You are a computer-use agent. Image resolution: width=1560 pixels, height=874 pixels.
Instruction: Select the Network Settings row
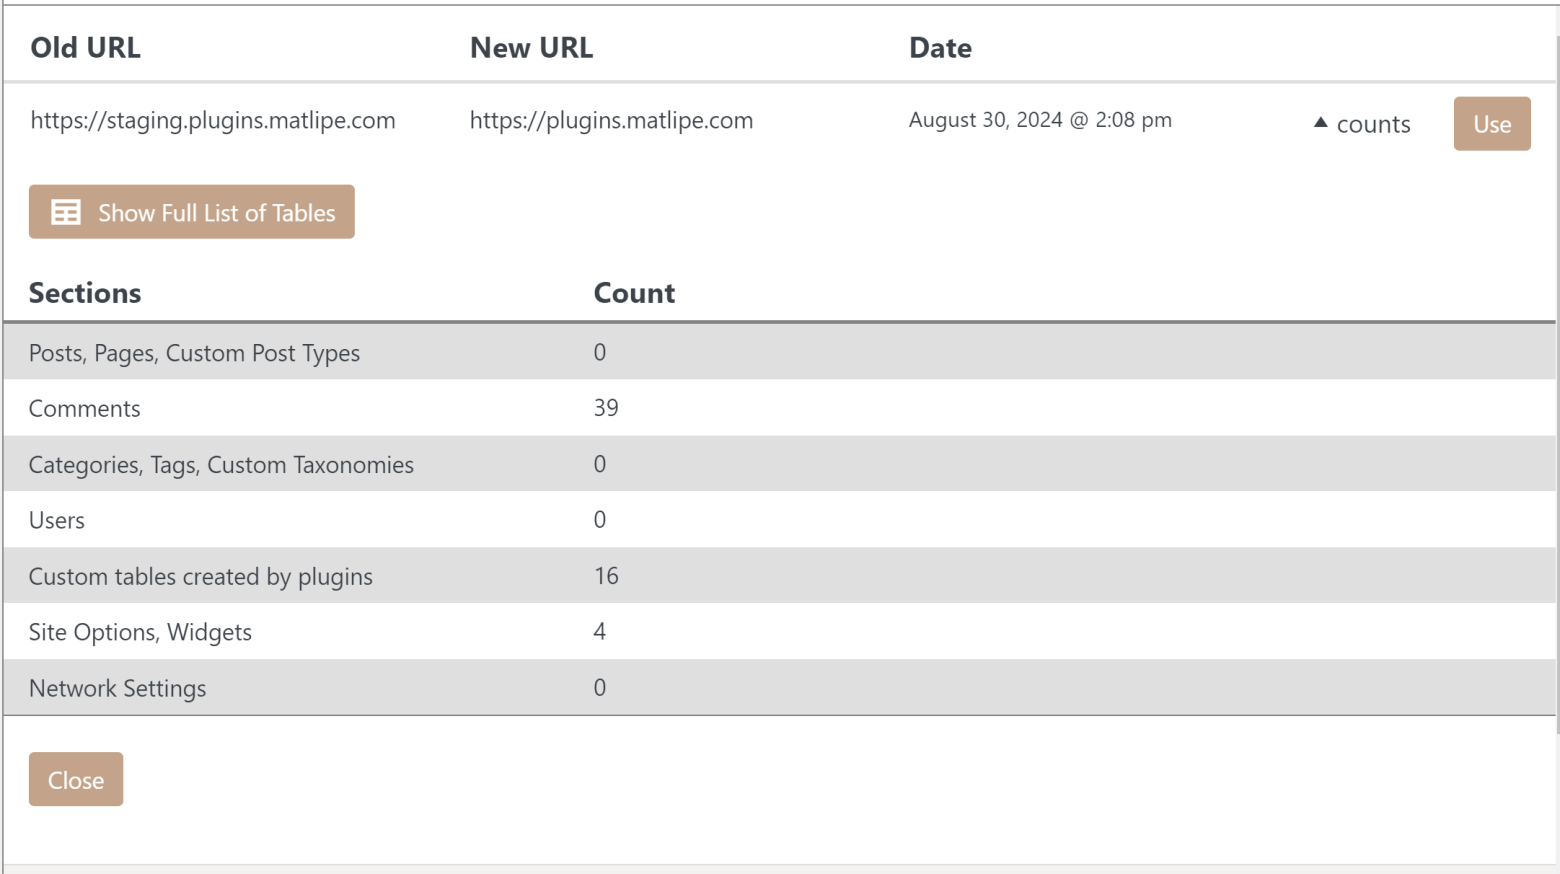[117, 689]
